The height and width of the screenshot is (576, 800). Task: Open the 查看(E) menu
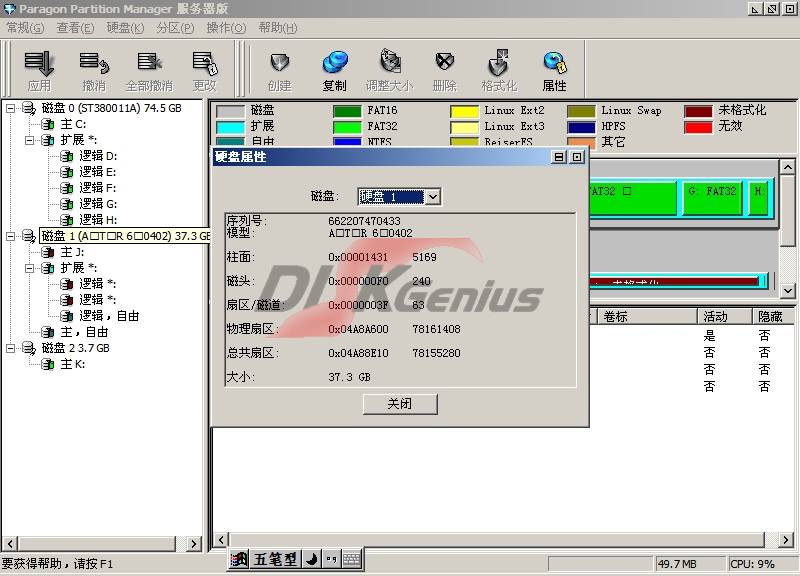click(x=76, y=28)
